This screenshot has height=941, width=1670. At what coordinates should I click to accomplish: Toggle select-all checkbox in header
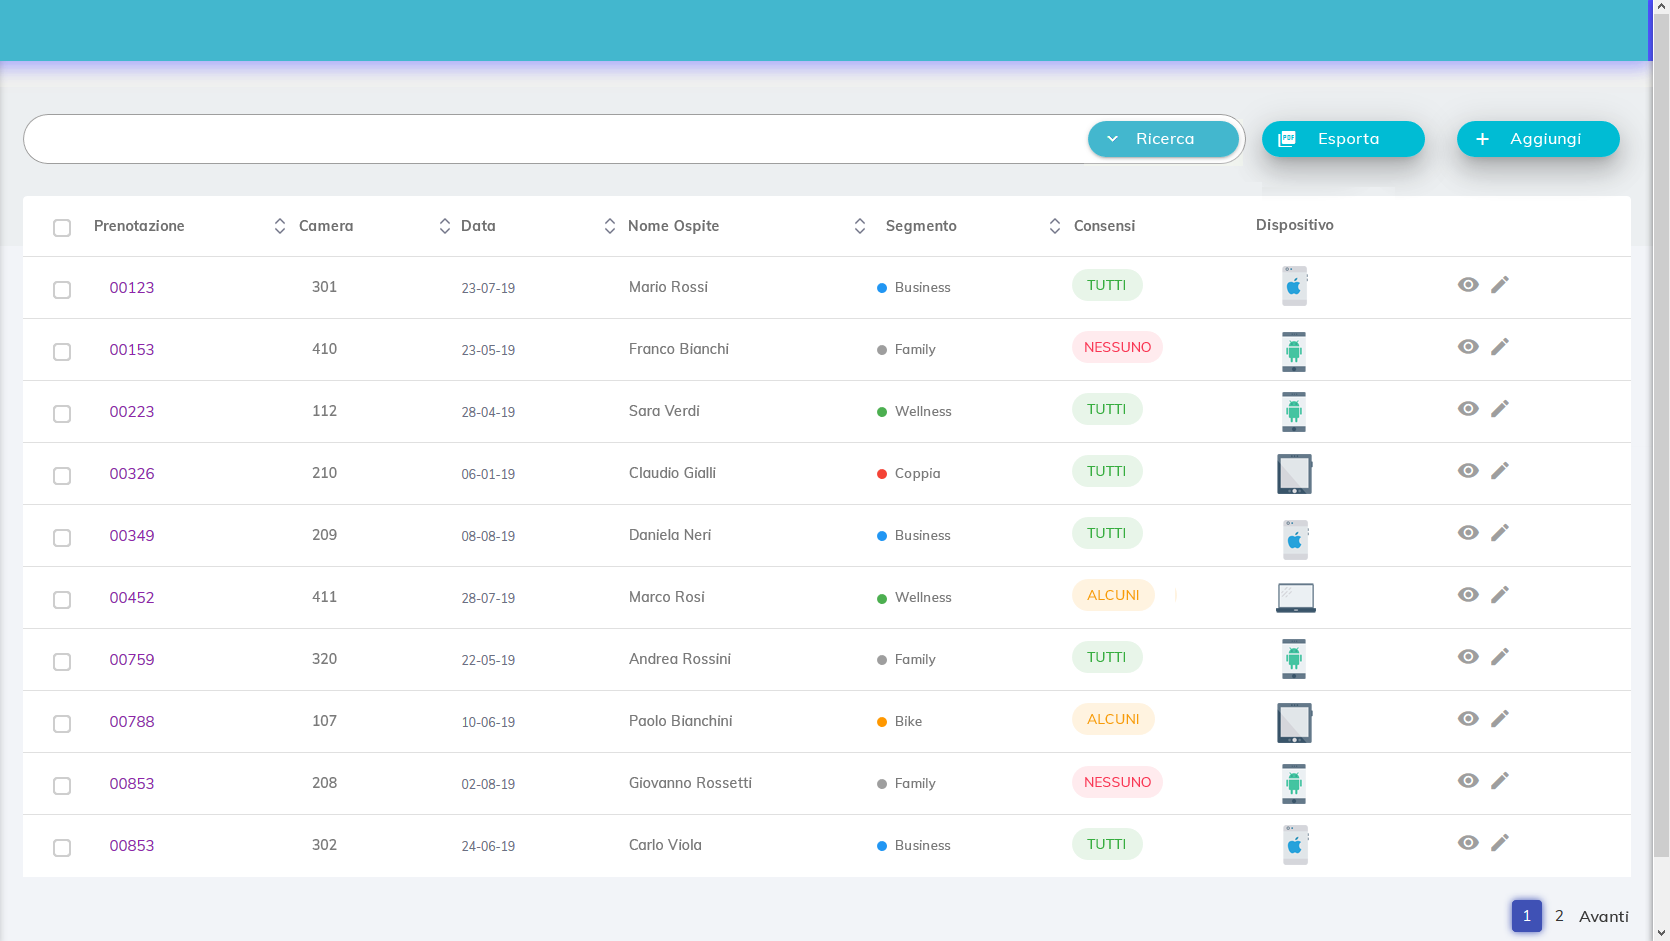(x=62, y=228)
